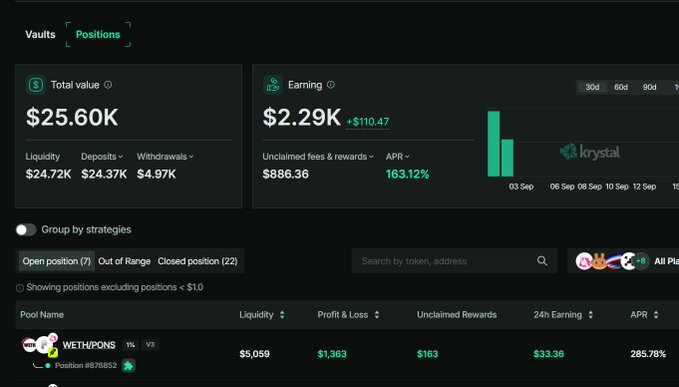Filter by Out of Range positions
Screen dimensions: 679x387
tap(124, 261)
